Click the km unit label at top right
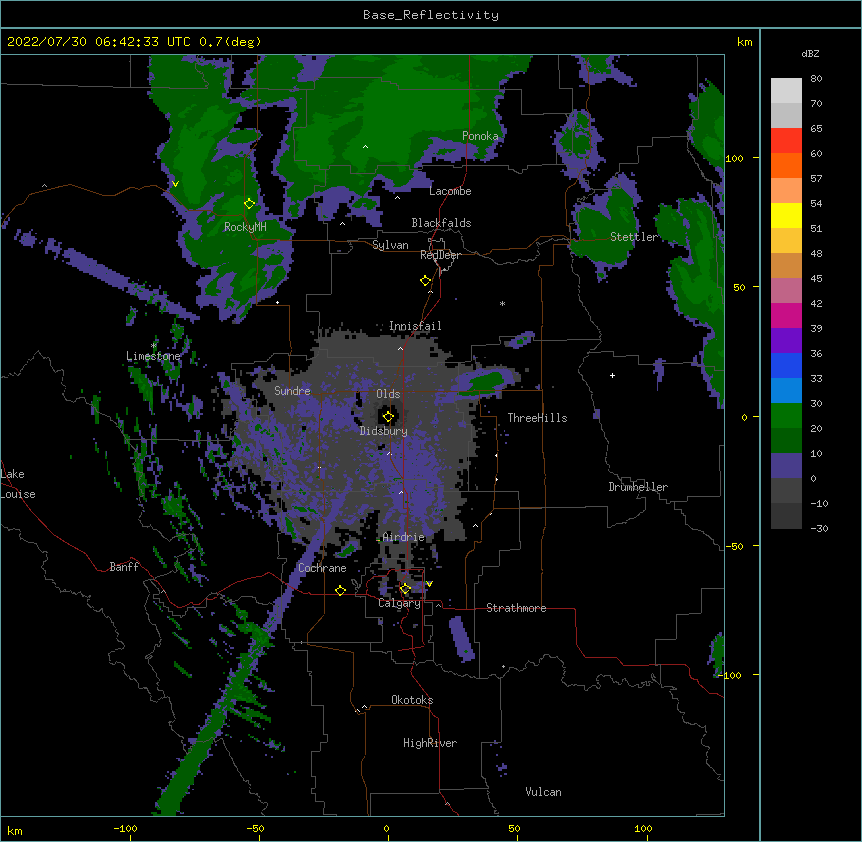The height and width of the screenshot is (842, 862). (x=745, y=42)
